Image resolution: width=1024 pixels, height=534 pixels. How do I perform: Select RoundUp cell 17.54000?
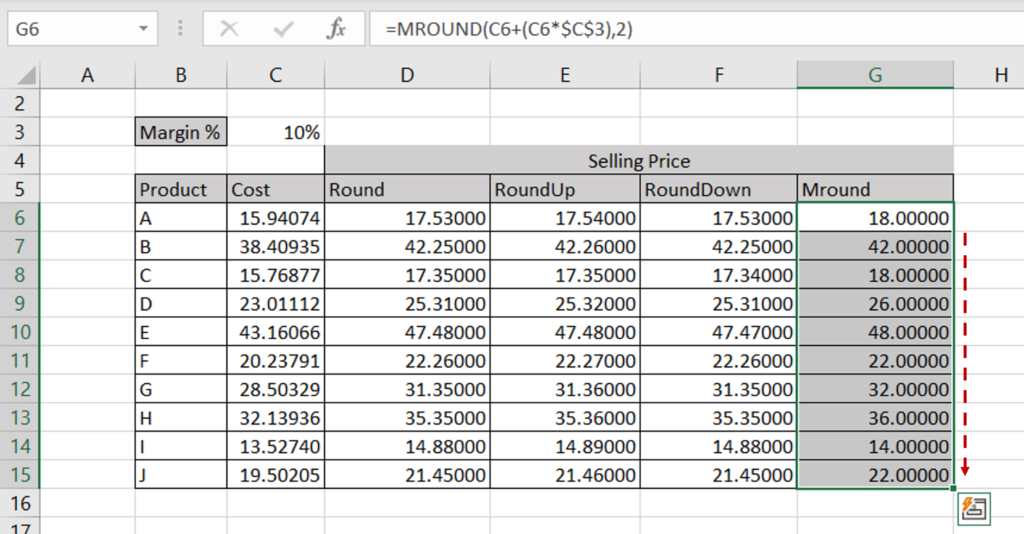click(565, 217)
